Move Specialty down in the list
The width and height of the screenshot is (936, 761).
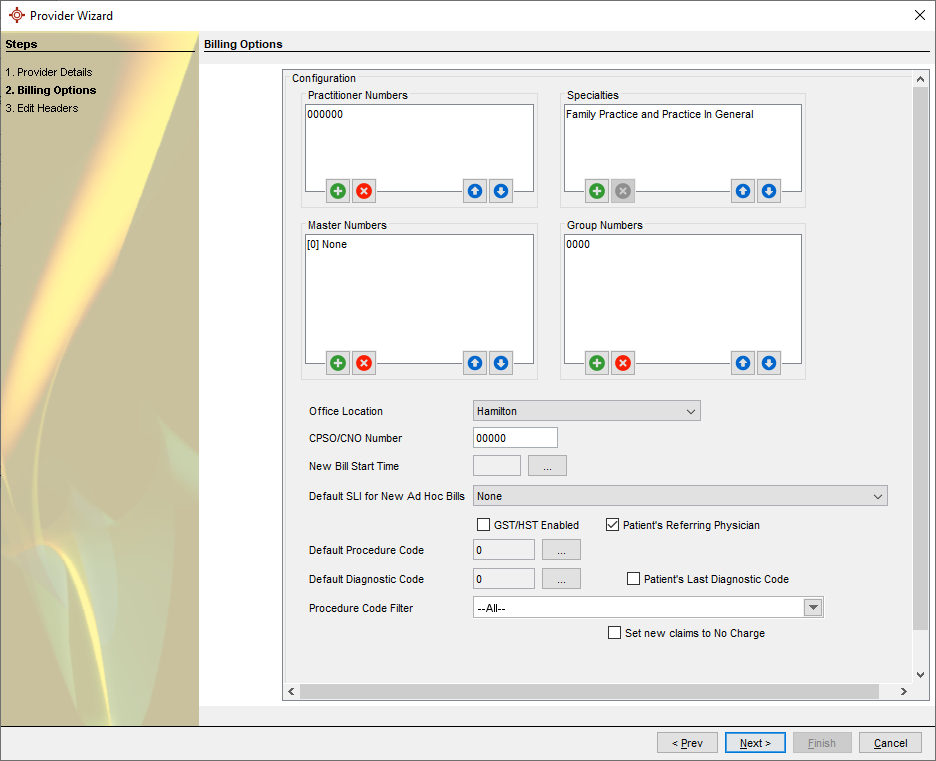769,191
